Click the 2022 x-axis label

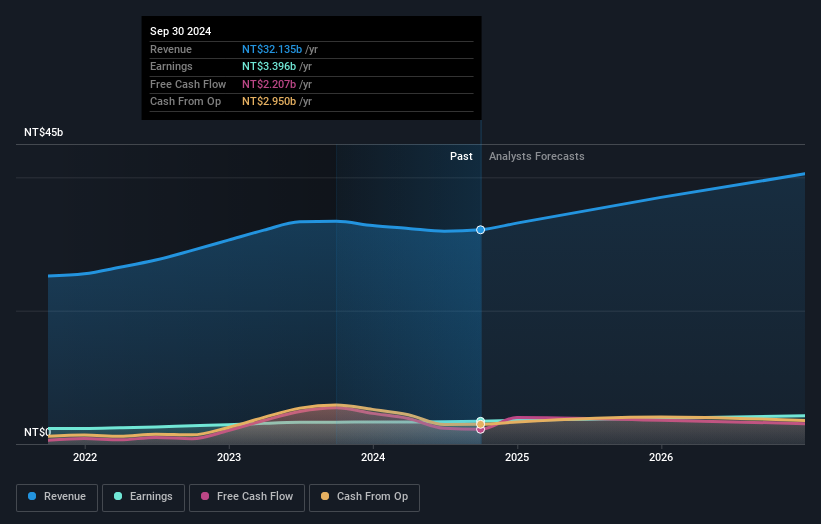click(x=85, y=457)
